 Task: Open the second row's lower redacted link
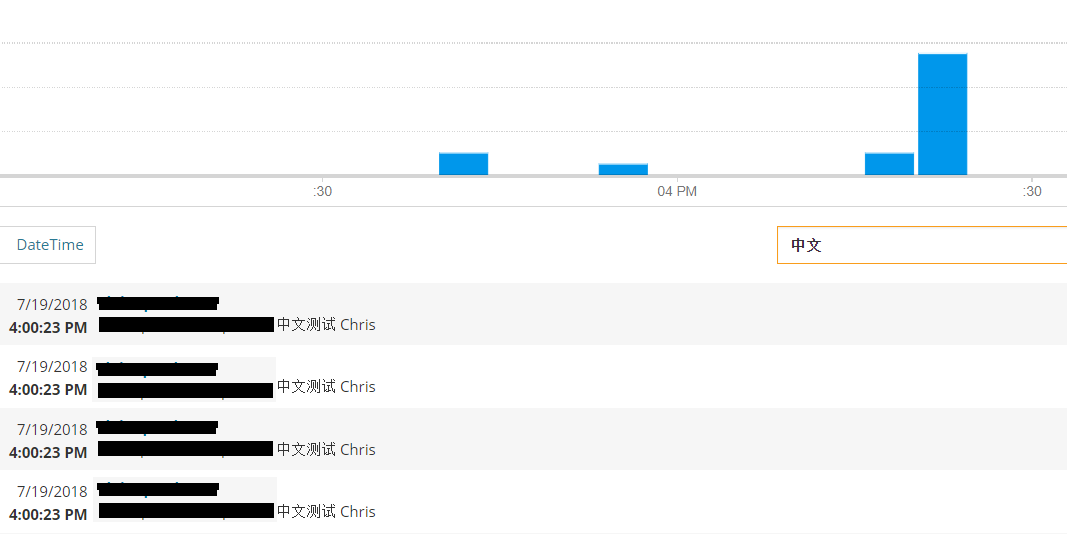(x=185, y=390)
